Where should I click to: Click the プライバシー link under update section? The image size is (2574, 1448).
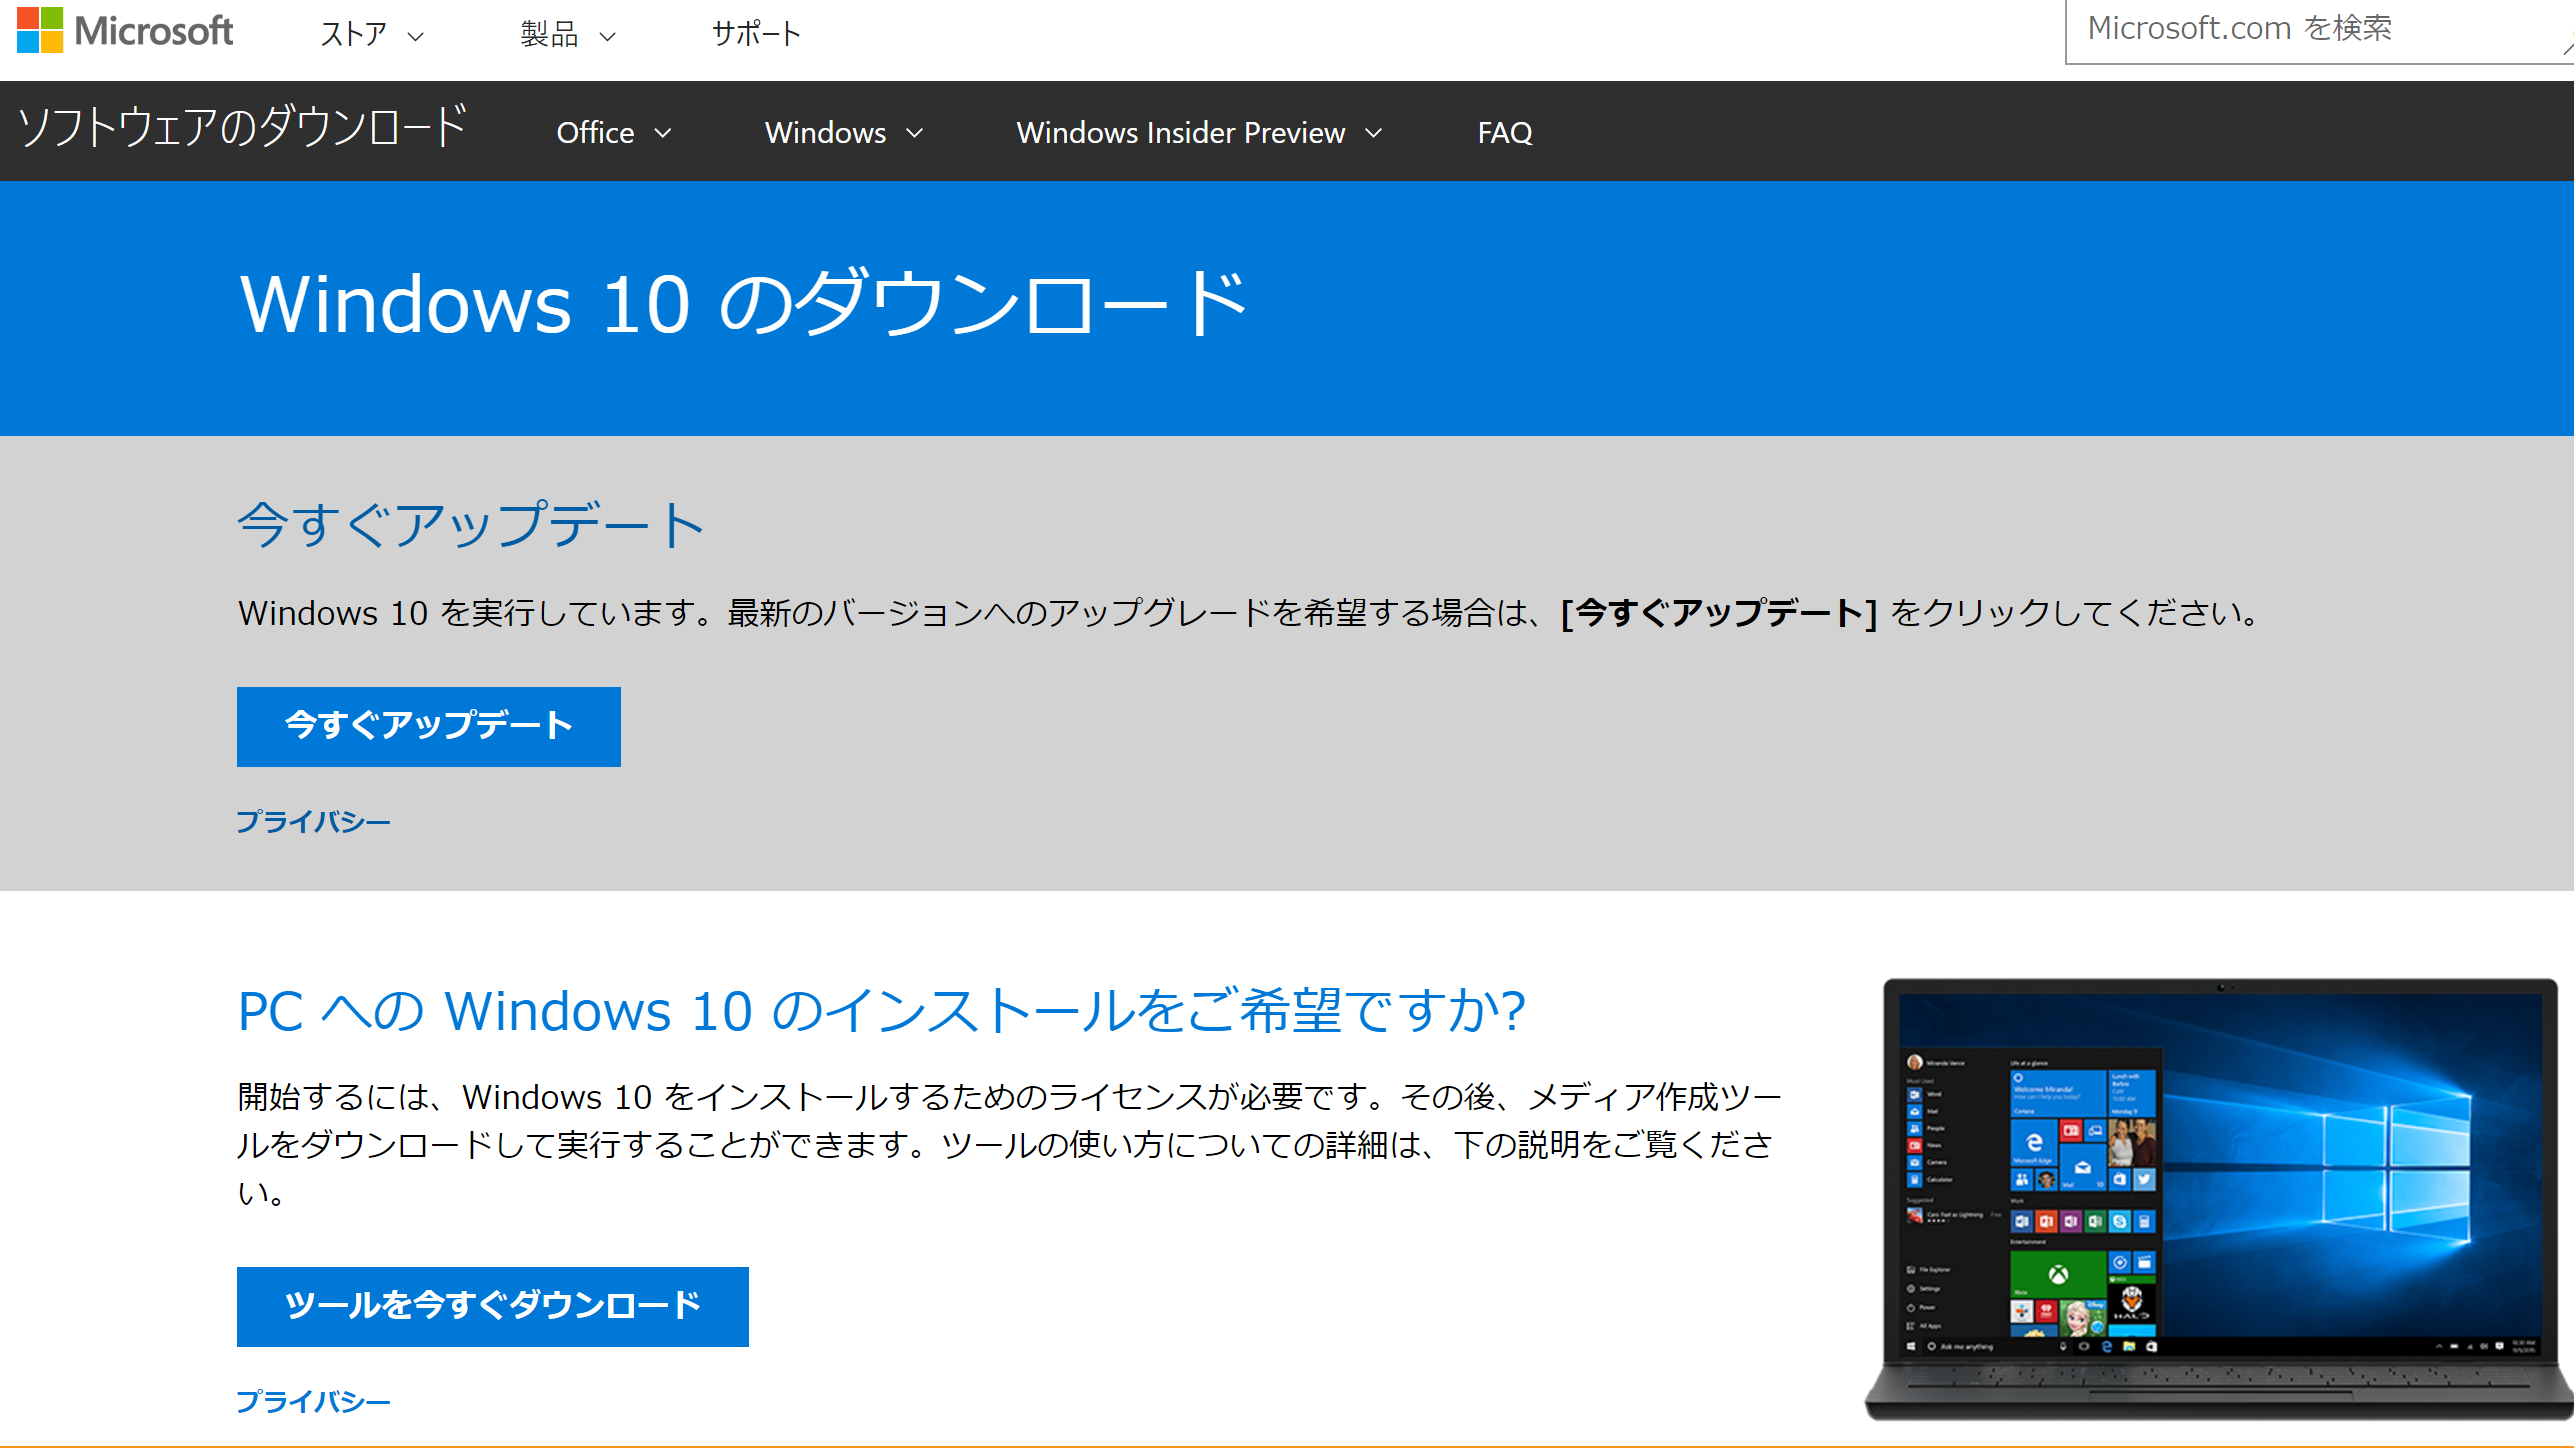(315, 819)
